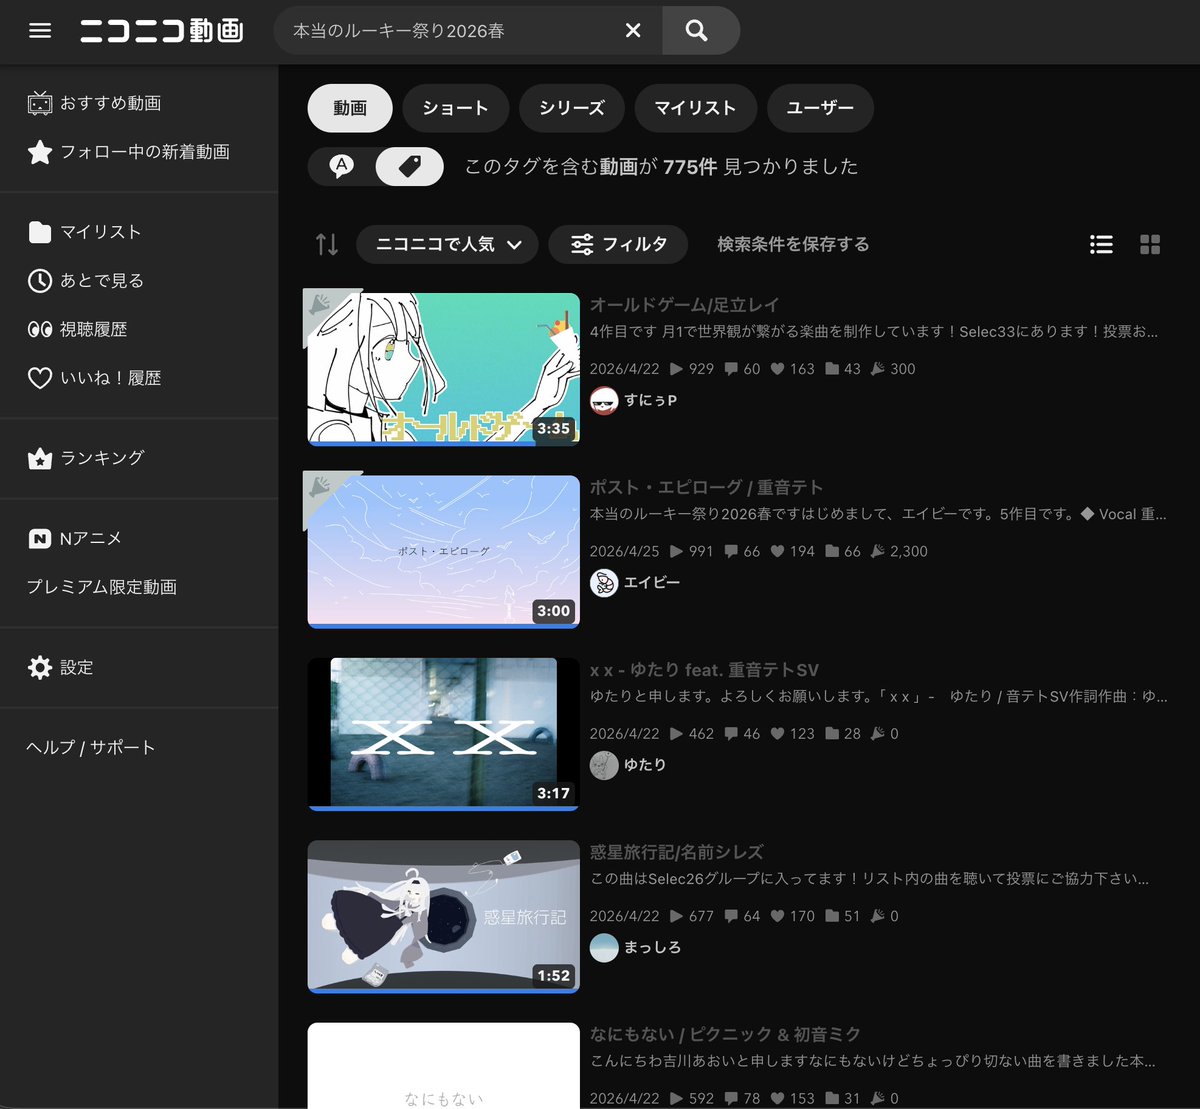Open uploader ゆたり

tap(645, 765)
